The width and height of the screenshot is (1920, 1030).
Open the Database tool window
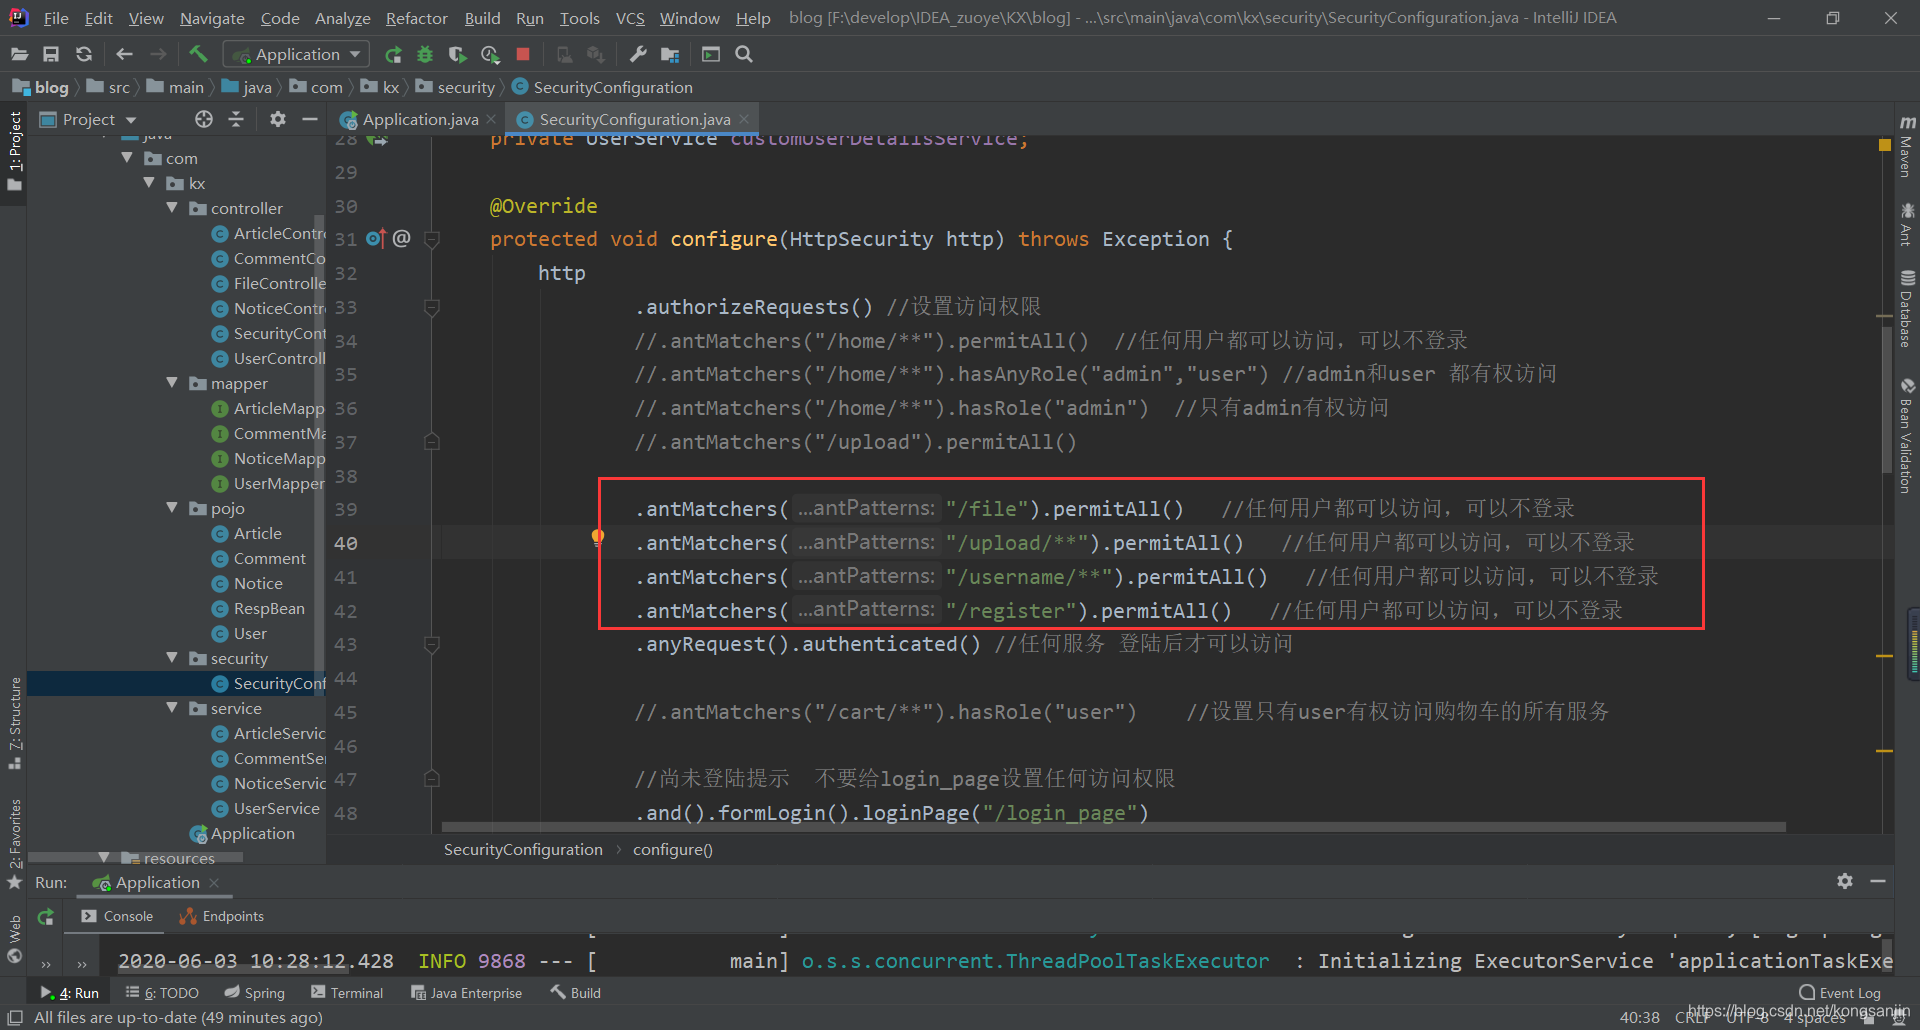coord(1907,309)
